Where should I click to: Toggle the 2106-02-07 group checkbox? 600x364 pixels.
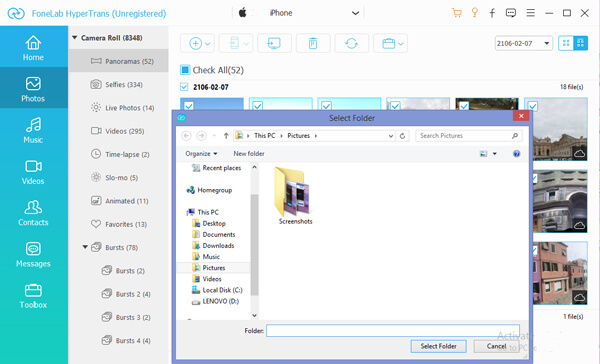[184, 87]
